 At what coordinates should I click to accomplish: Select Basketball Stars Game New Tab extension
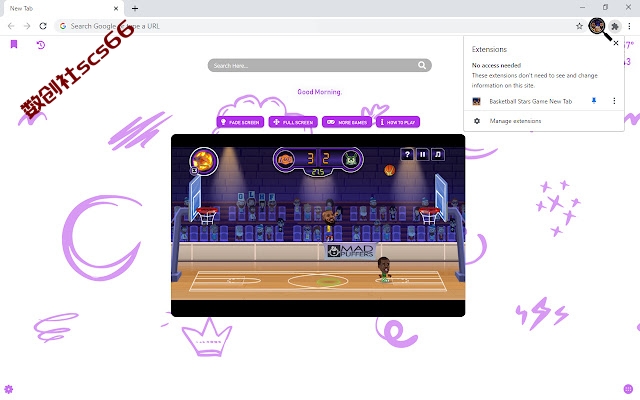point(531,101)
